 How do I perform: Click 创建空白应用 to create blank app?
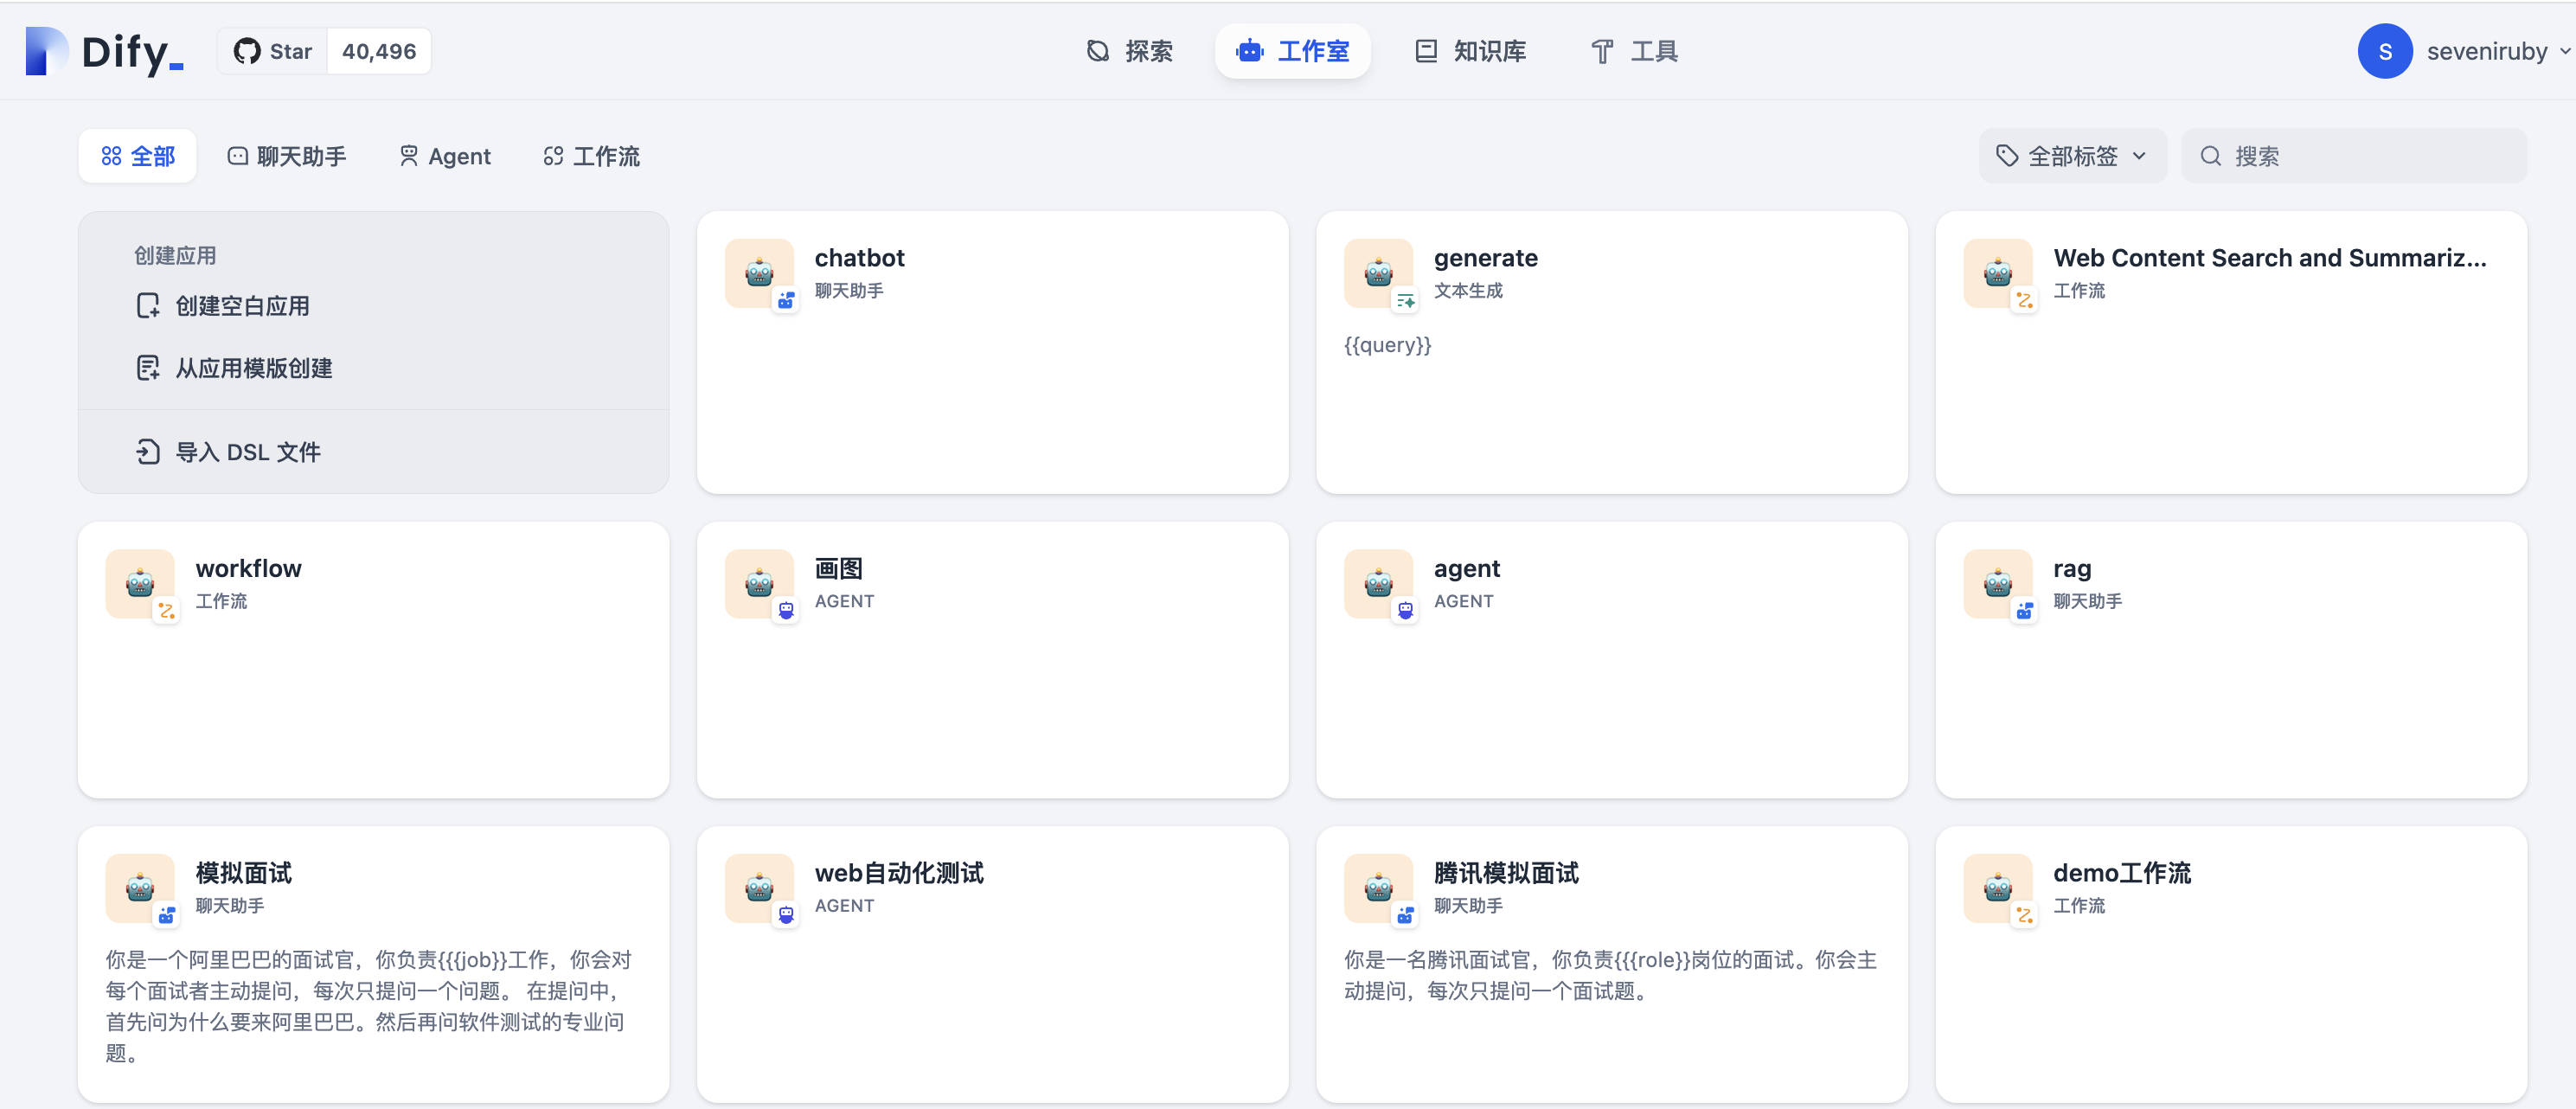241,305
